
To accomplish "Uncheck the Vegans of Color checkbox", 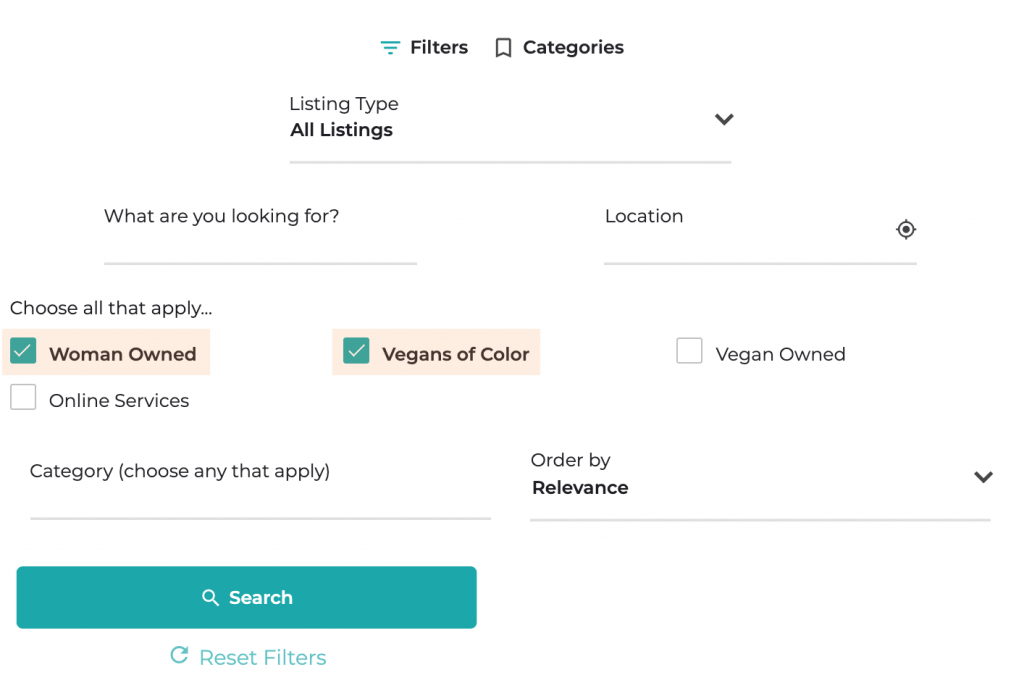I will point(356,351).
